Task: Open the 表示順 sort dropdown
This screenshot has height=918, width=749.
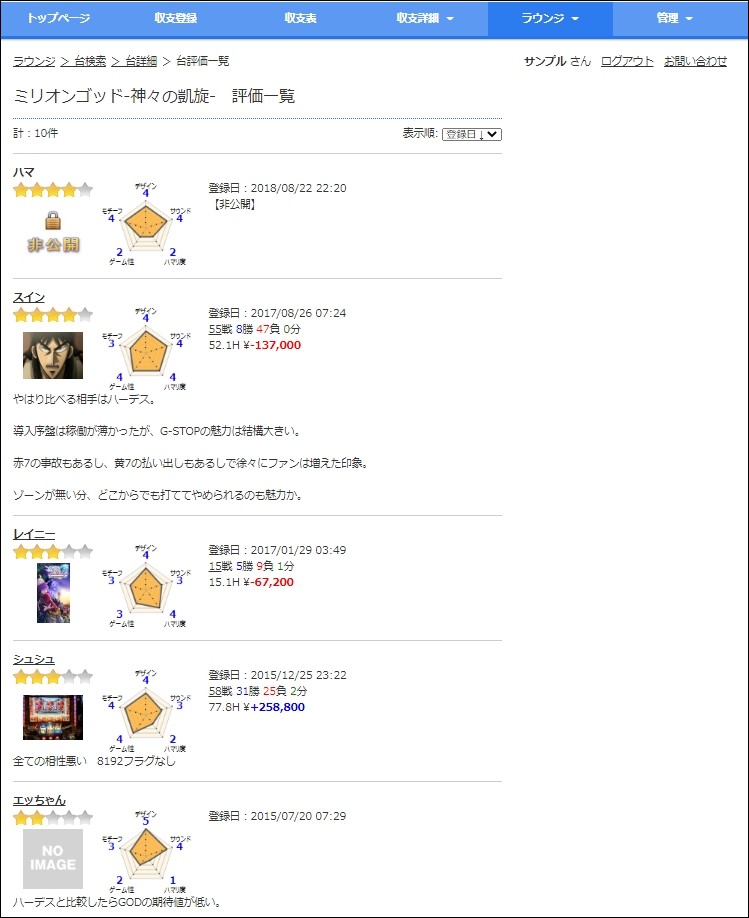Action: [471, 134]
